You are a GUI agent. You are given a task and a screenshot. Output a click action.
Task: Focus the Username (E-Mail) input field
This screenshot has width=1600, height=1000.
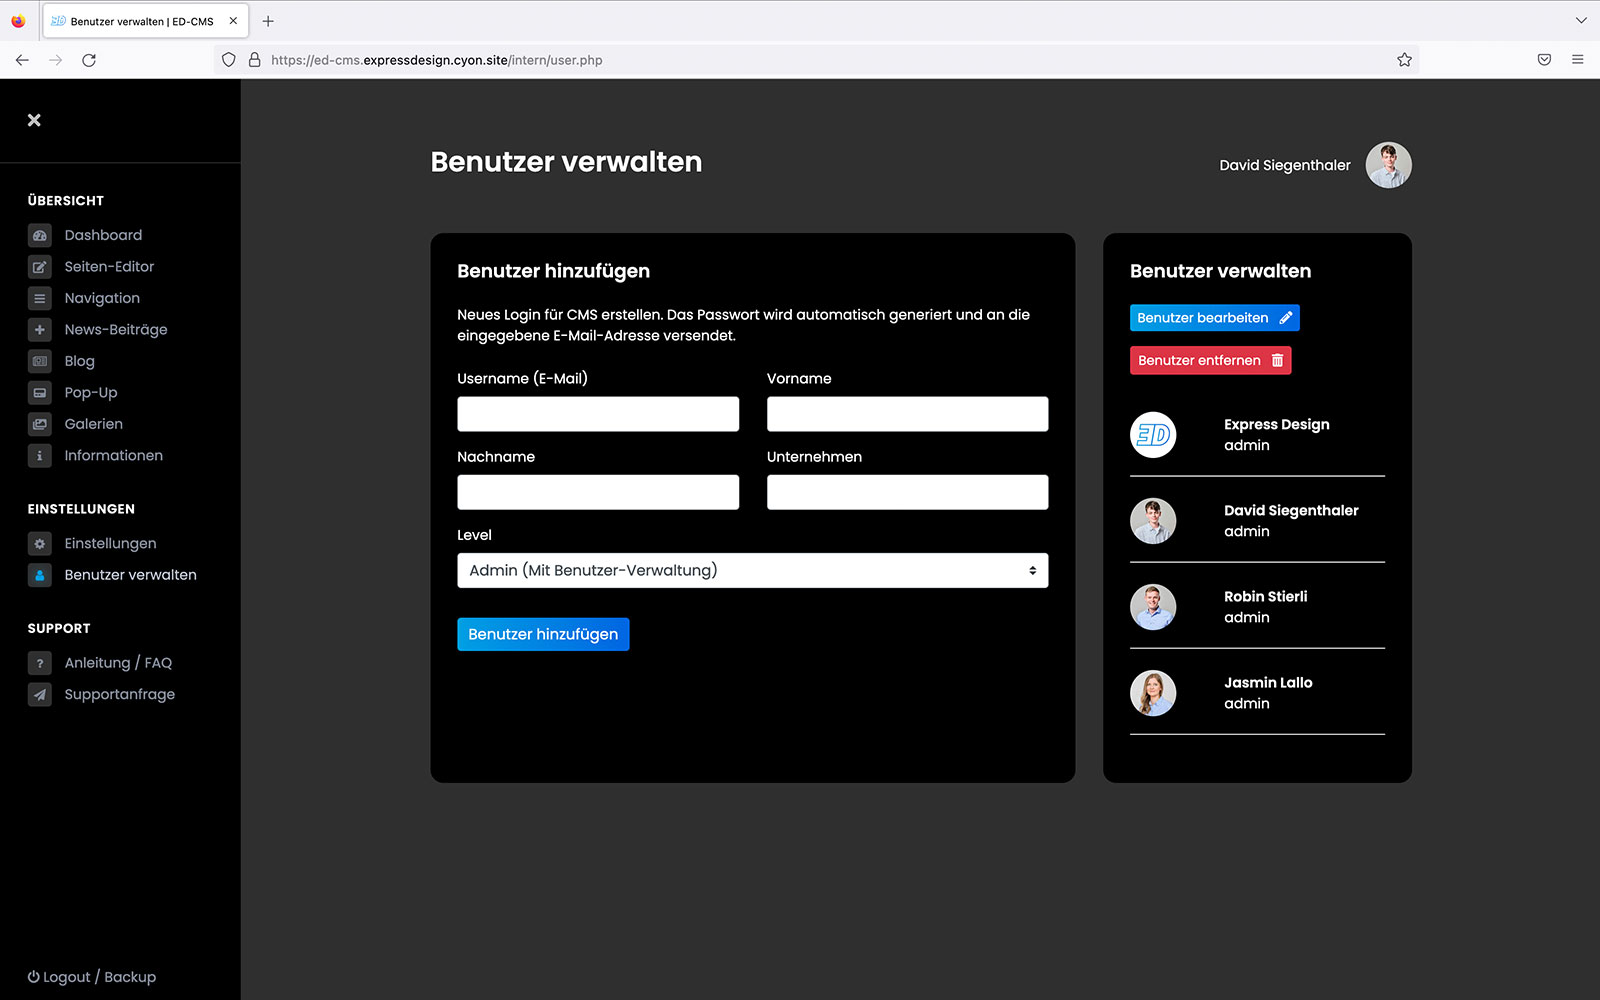pos(598,414)
